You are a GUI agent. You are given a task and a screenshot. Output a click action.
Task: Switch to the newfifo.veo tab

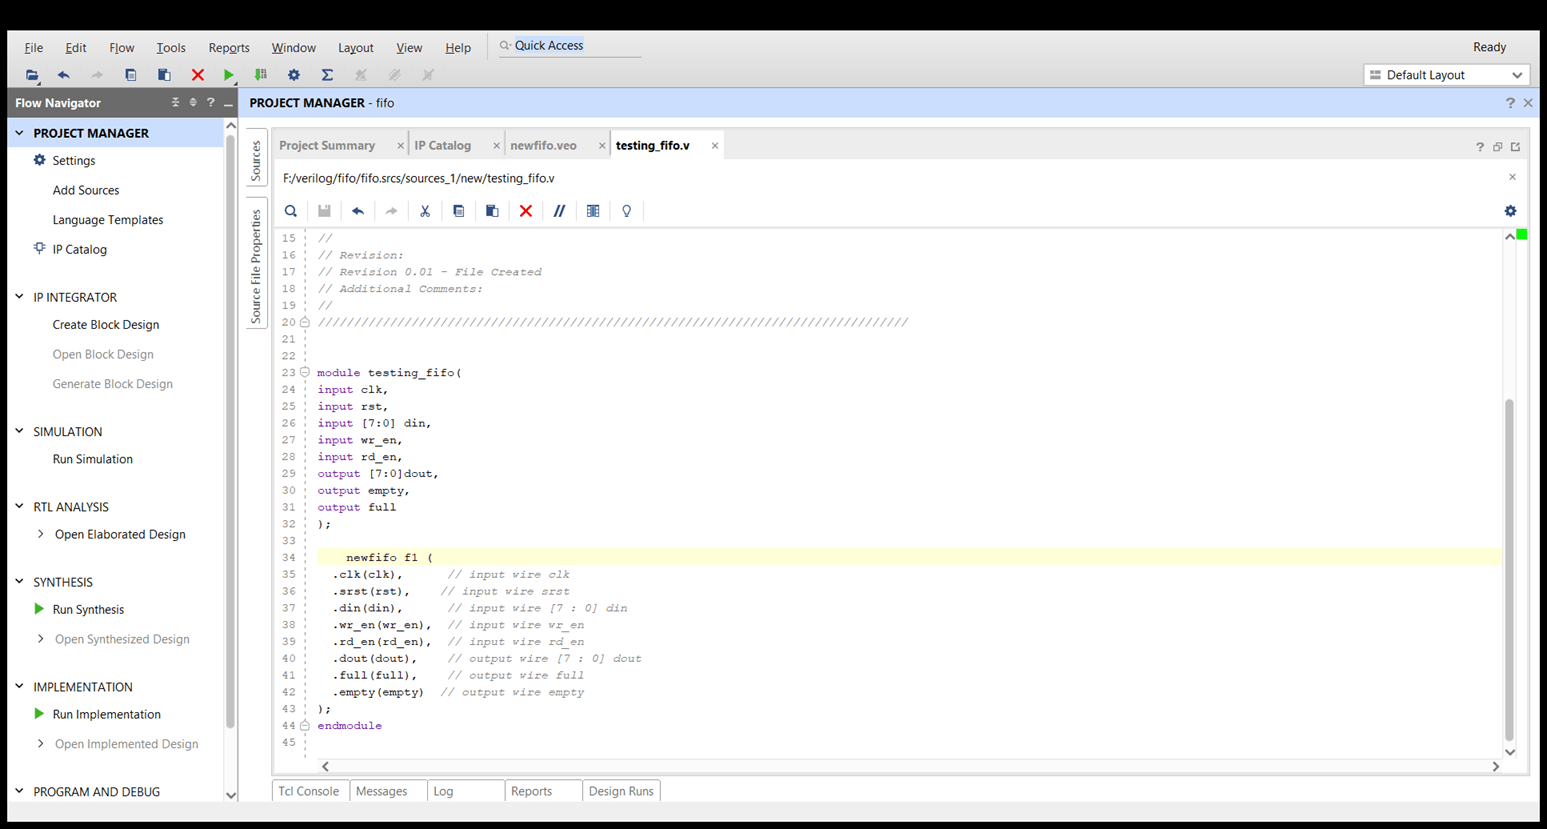click(542, 145)
